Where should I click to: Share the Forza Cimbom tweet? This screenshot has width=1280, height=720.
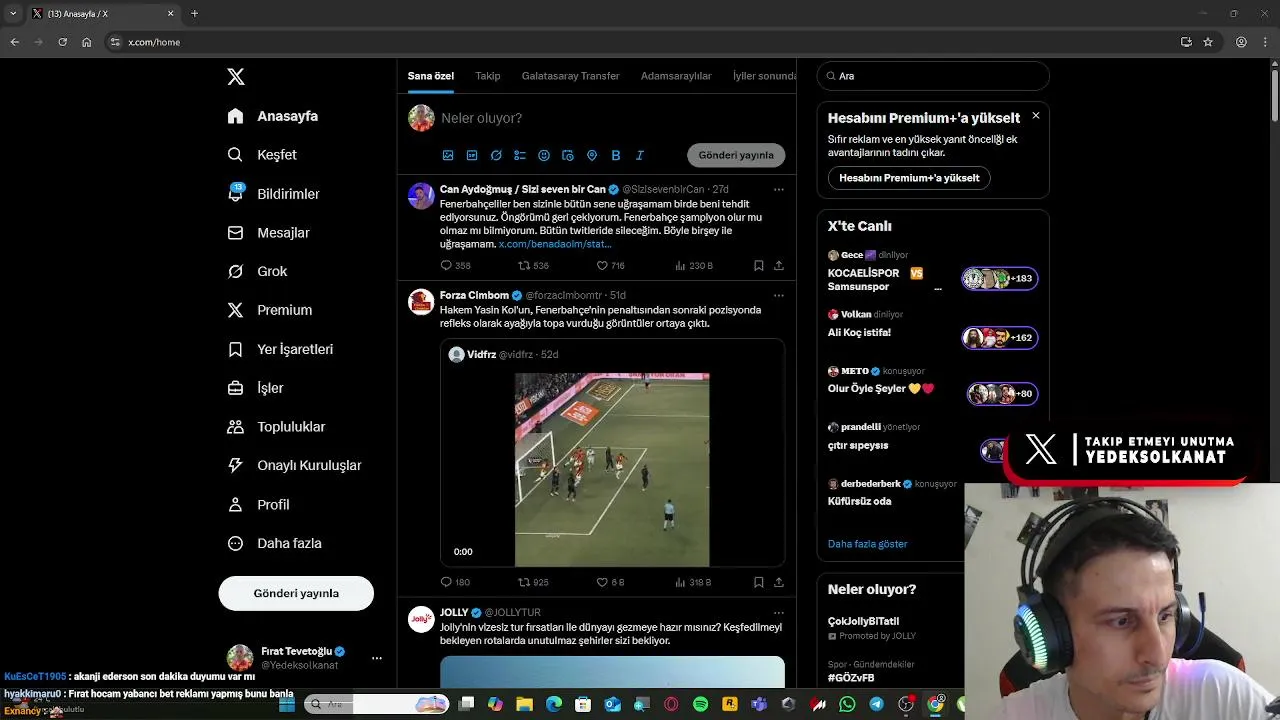(x=779, y=582)
